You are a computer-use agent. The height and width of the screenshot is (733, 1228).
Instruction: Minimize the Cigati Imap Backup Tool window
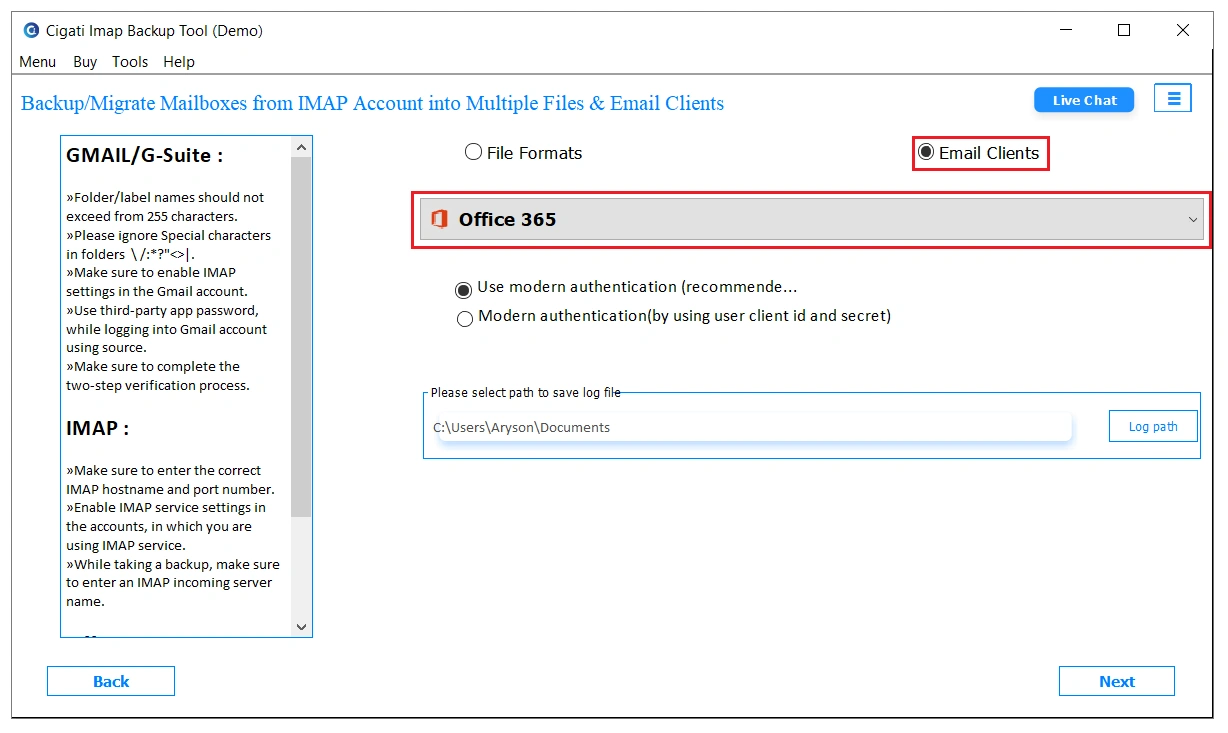(x=1067, y=31)
